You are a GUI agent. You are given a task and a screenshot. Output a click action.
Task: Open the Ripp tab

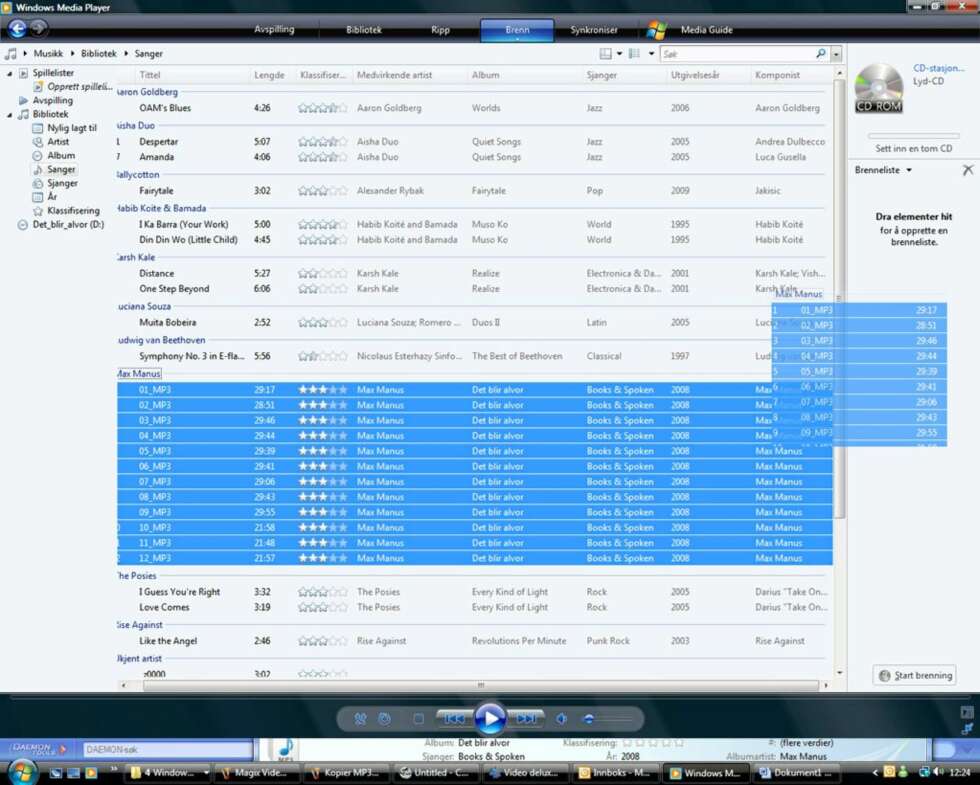440,29
